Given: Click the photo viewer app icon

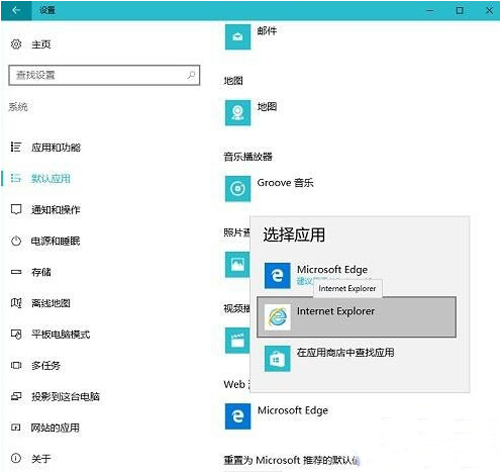Looking at the screenshot, I should point(237,265).
